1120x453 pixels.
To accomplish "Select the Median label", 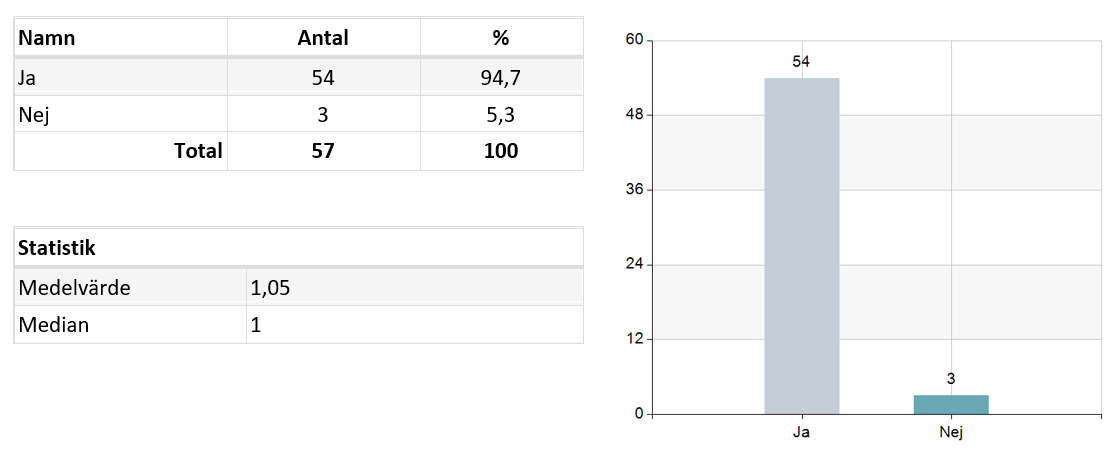I will 54,325.
